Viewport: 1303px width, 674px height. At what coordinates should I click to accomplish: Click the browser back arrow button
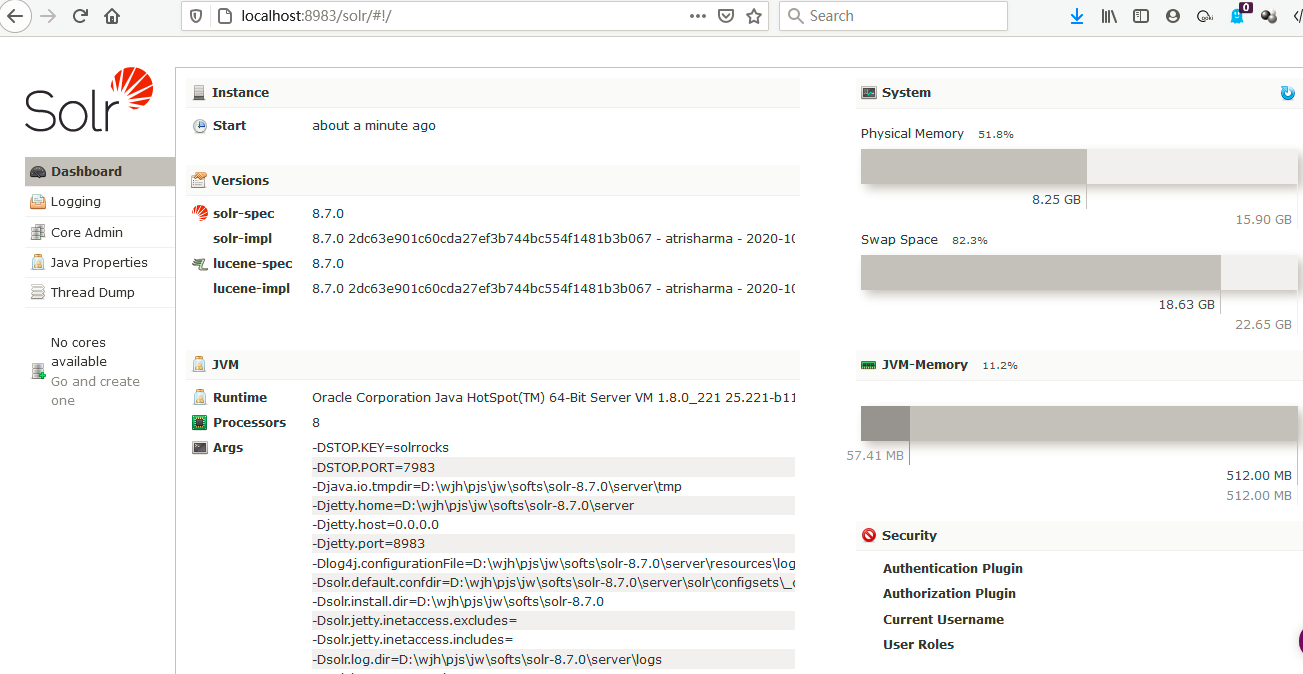[15, 16]
